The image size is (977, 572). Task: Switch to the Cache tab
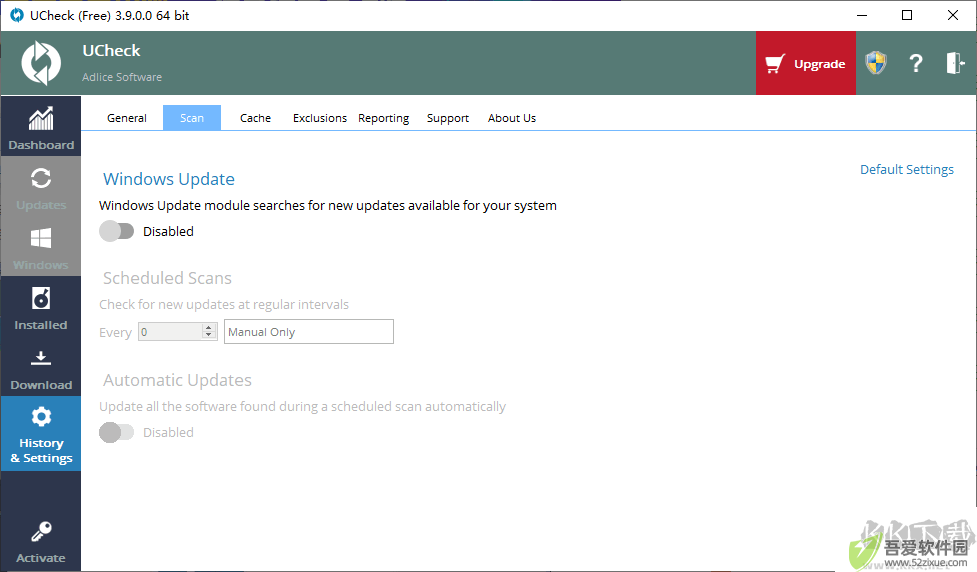(255, 118)
